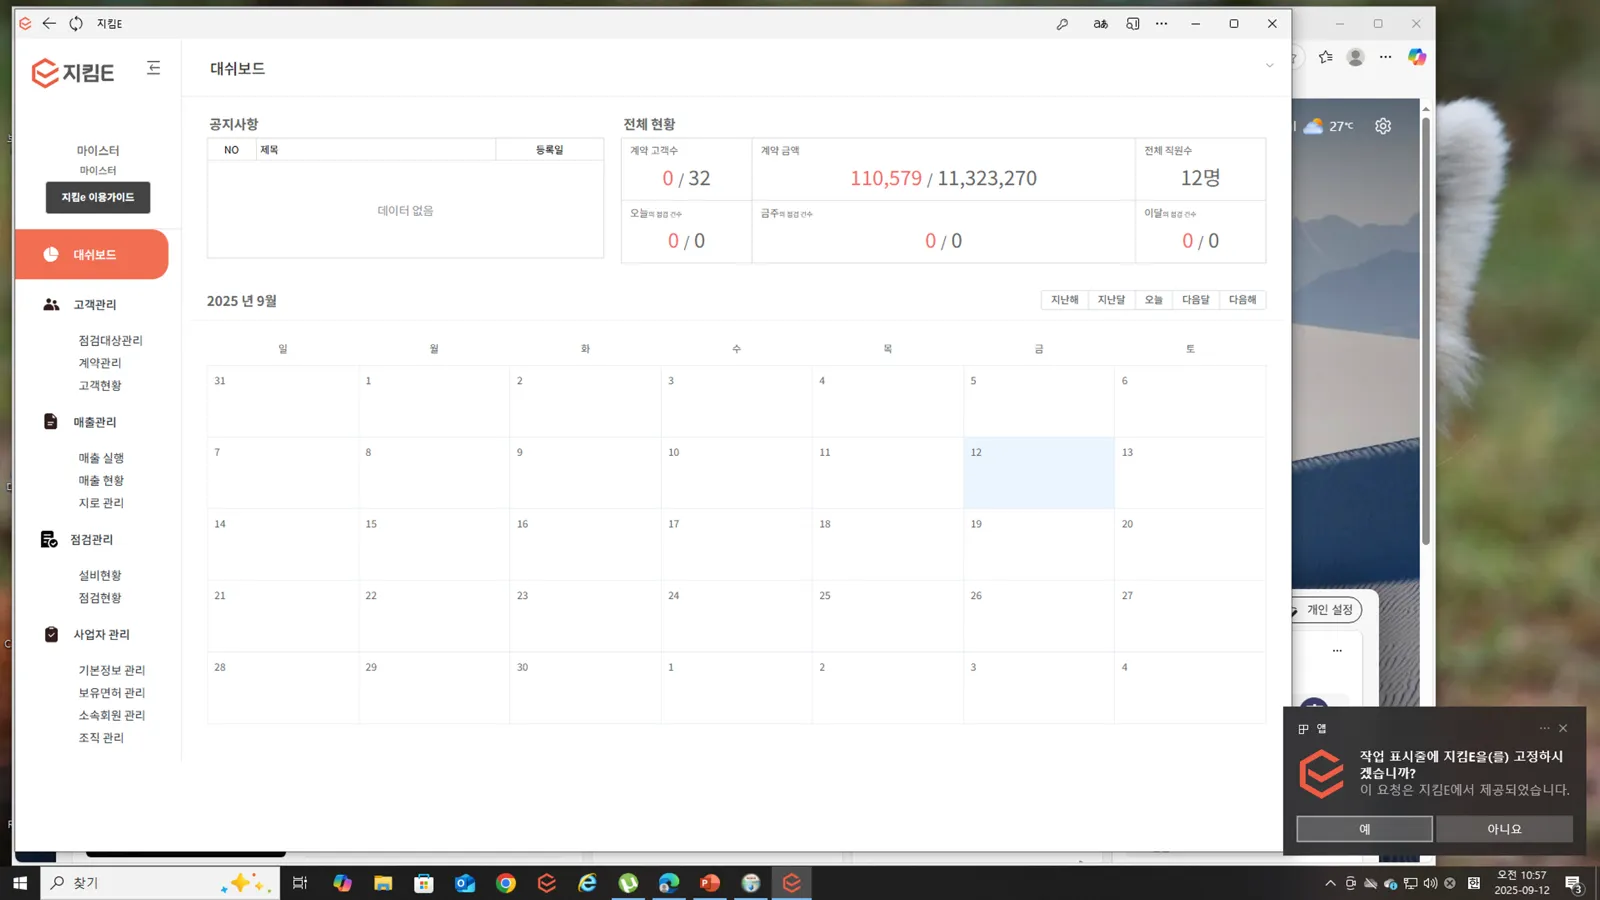Open 설비현황 under 점검관리
1600x900 pixels.
[100, 575]
